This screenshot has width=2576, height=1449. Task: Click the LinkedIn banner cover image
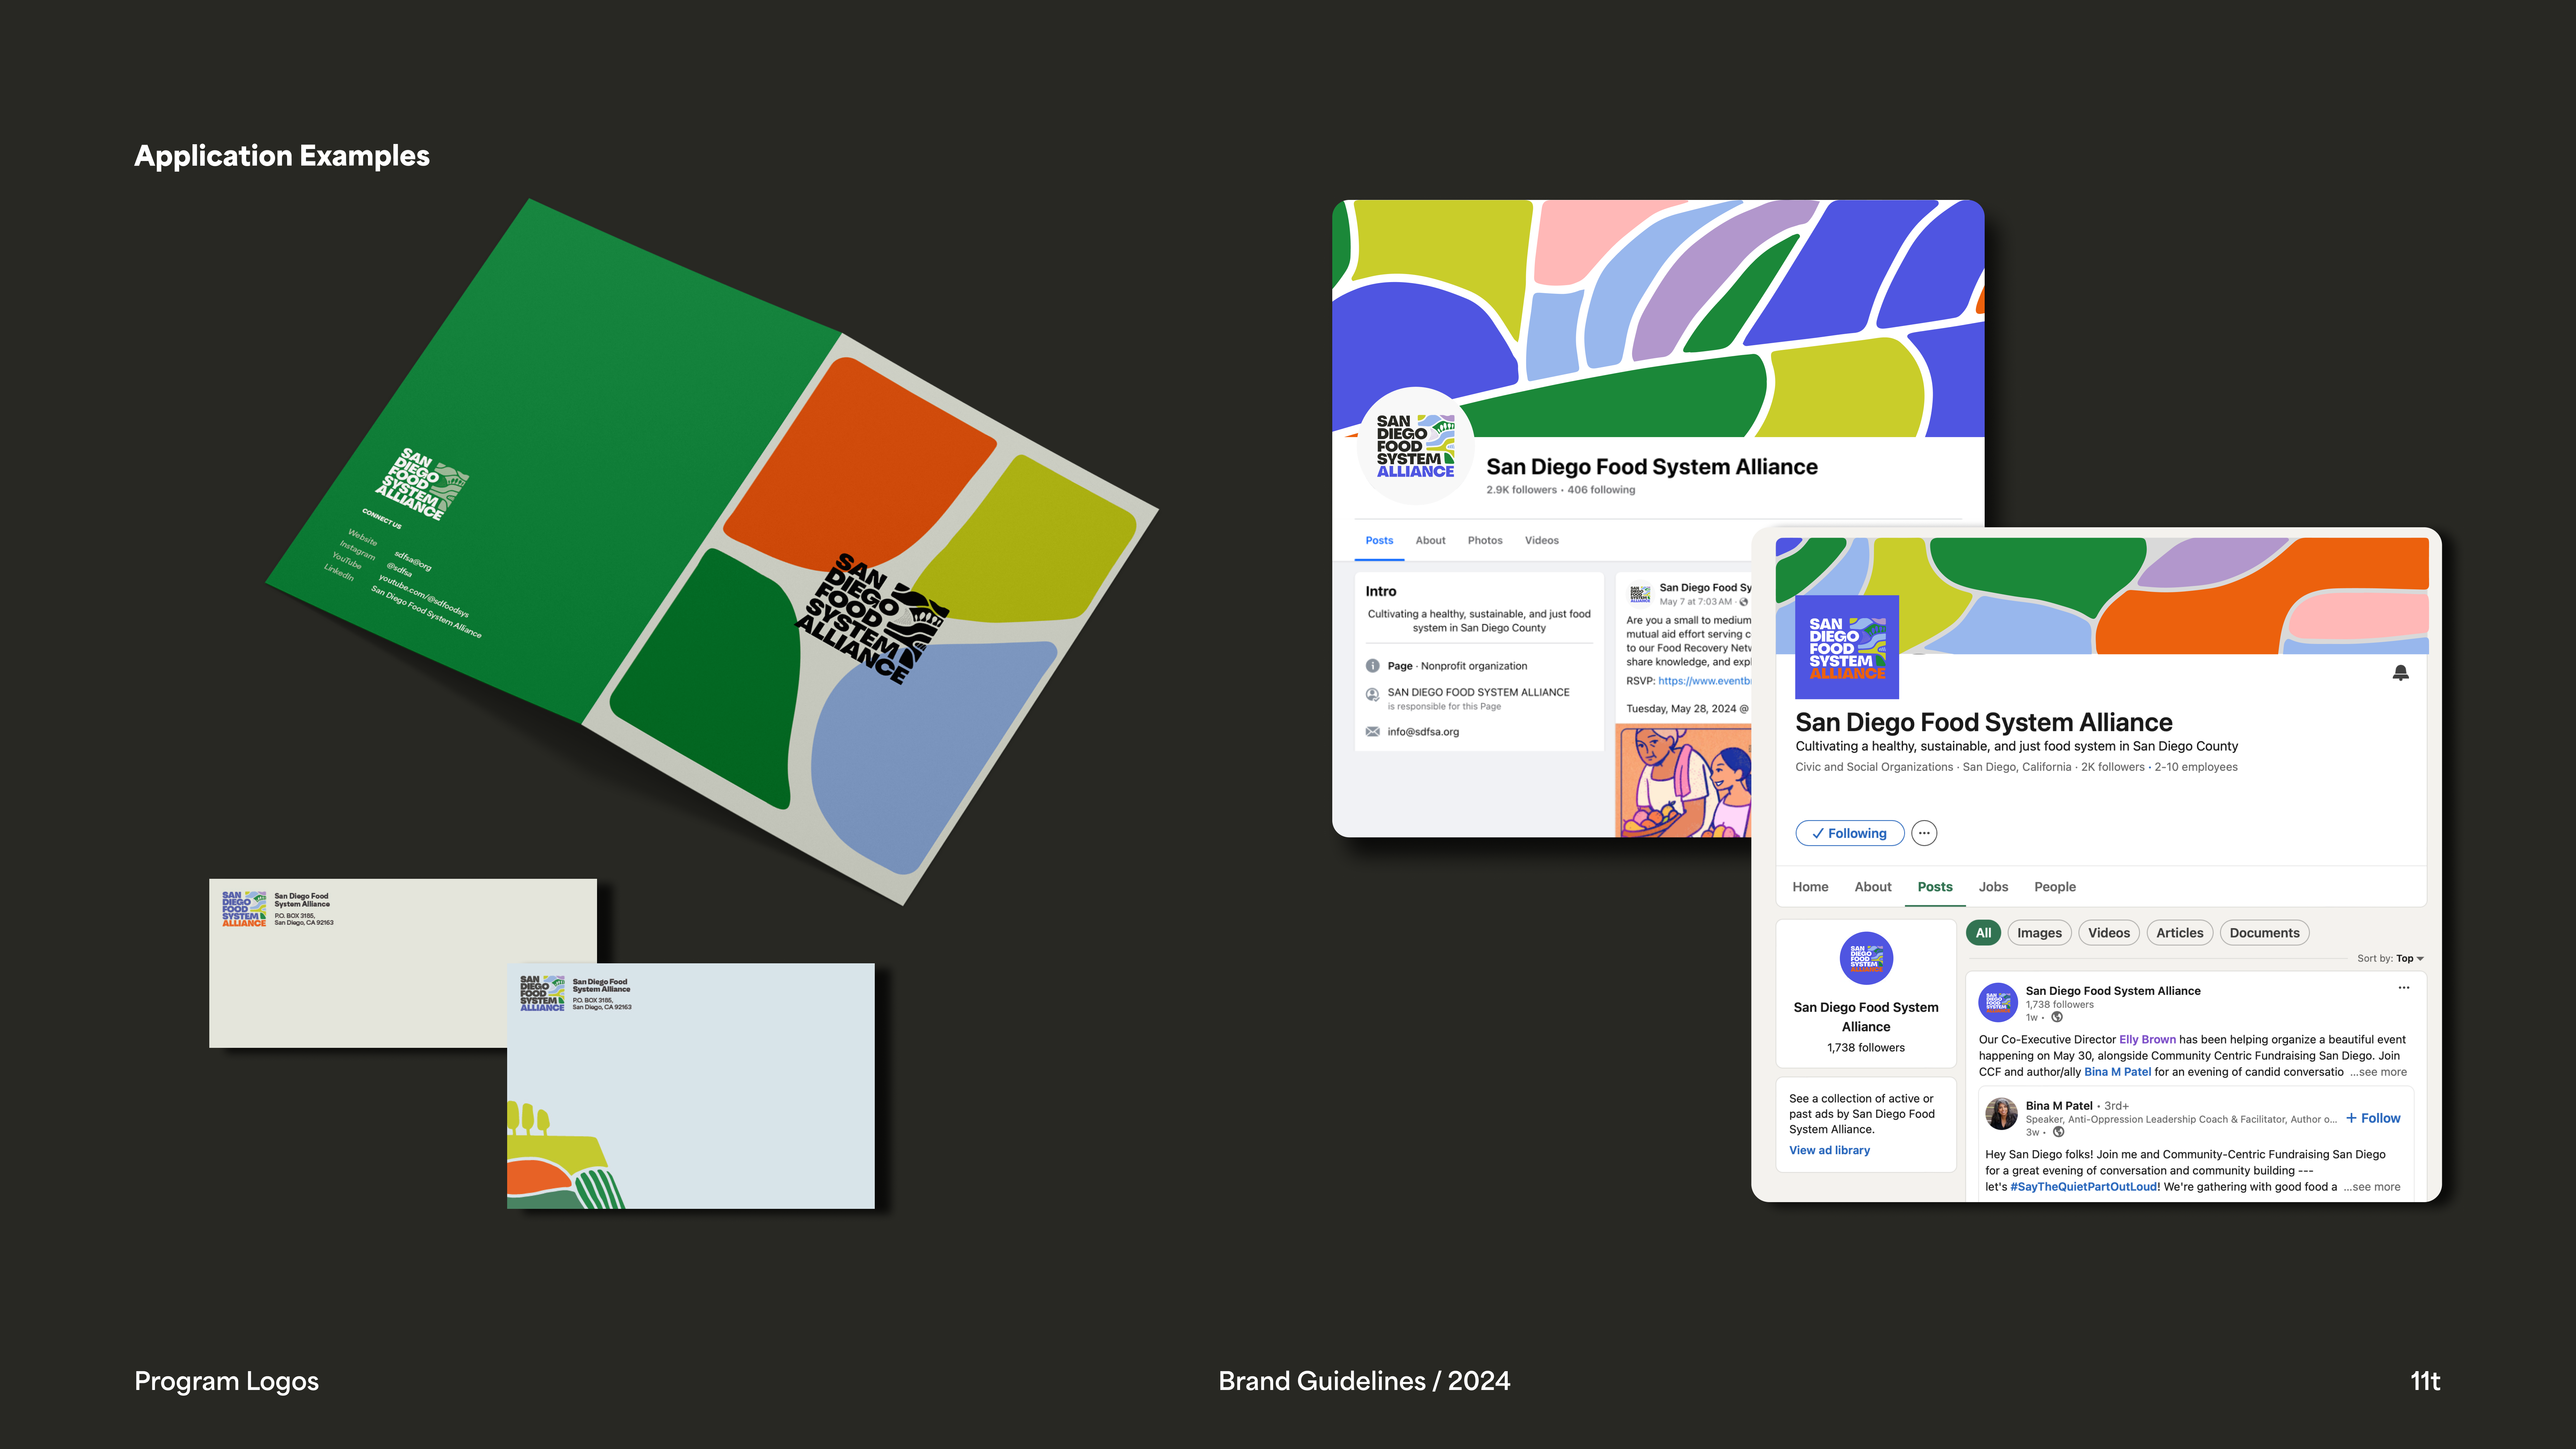tap(2102, 596)
